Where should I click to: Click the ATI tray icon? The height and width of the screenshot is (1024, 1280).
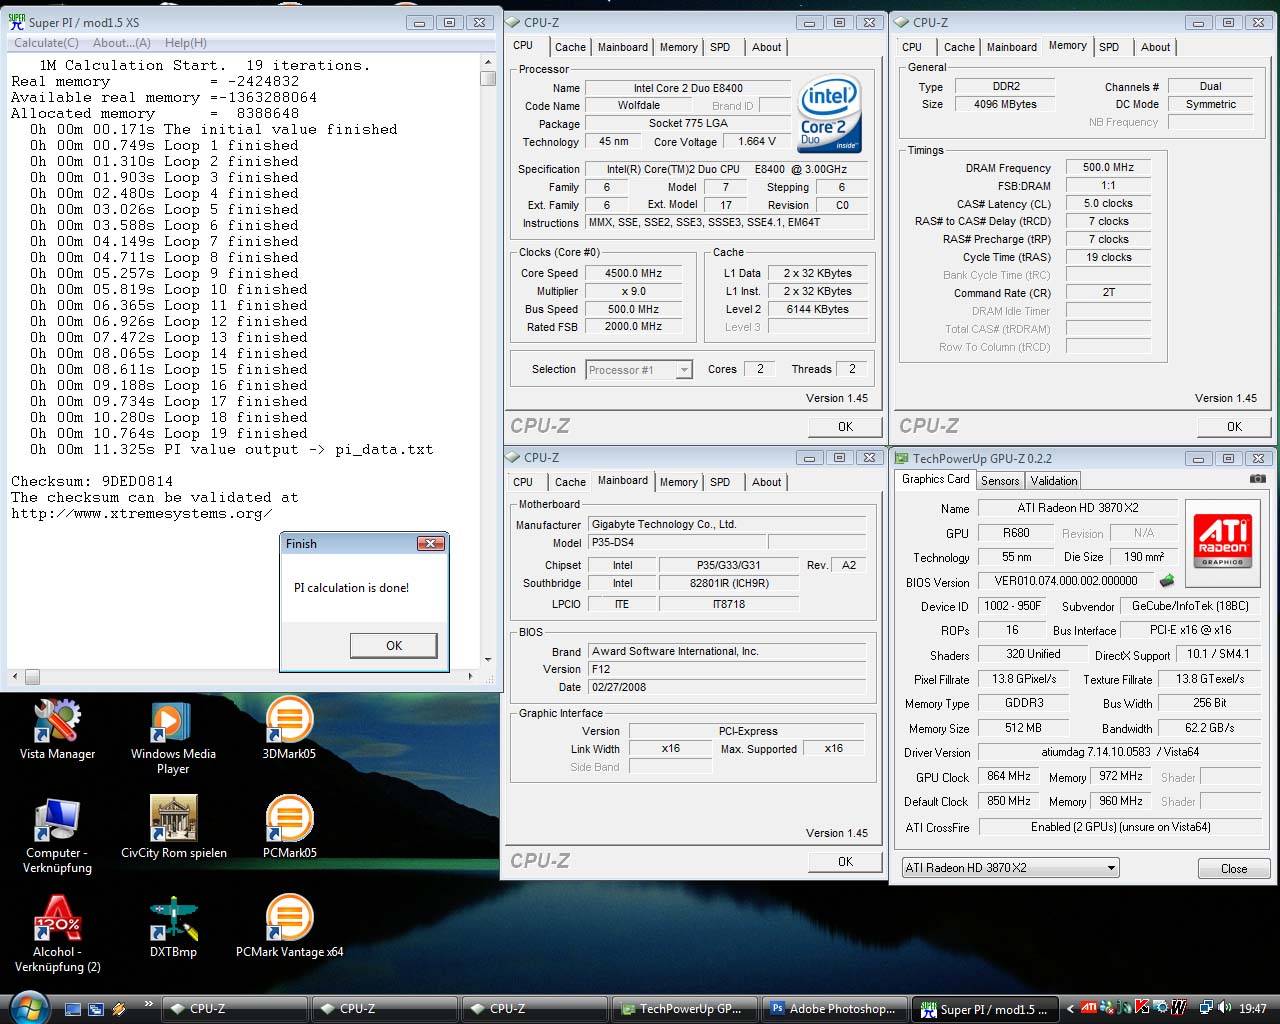[x=1089, y=1008]
